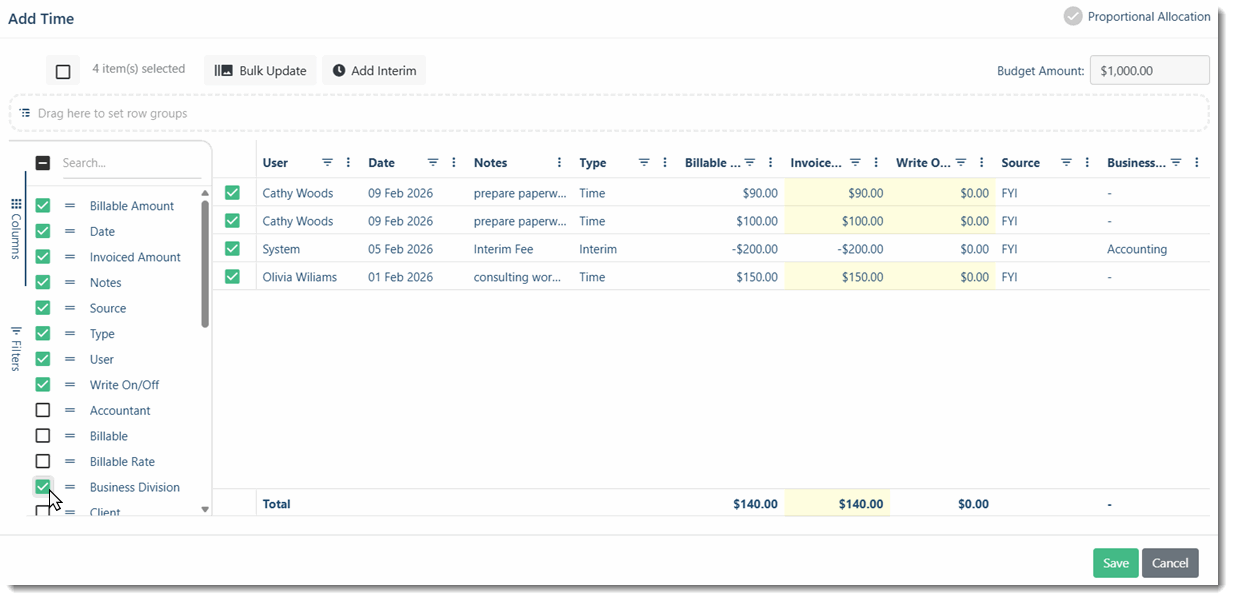Click the filter icon in Invoiced column header

pyautogui.click(x=855, y=163)
